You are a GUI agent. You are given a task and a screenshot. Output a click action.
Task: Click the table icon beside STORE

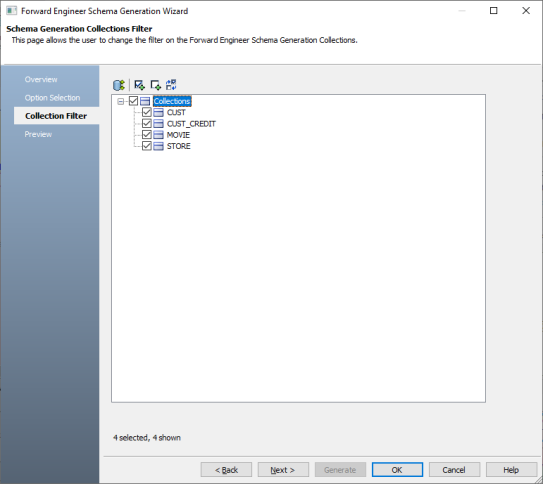pos(158,146)
